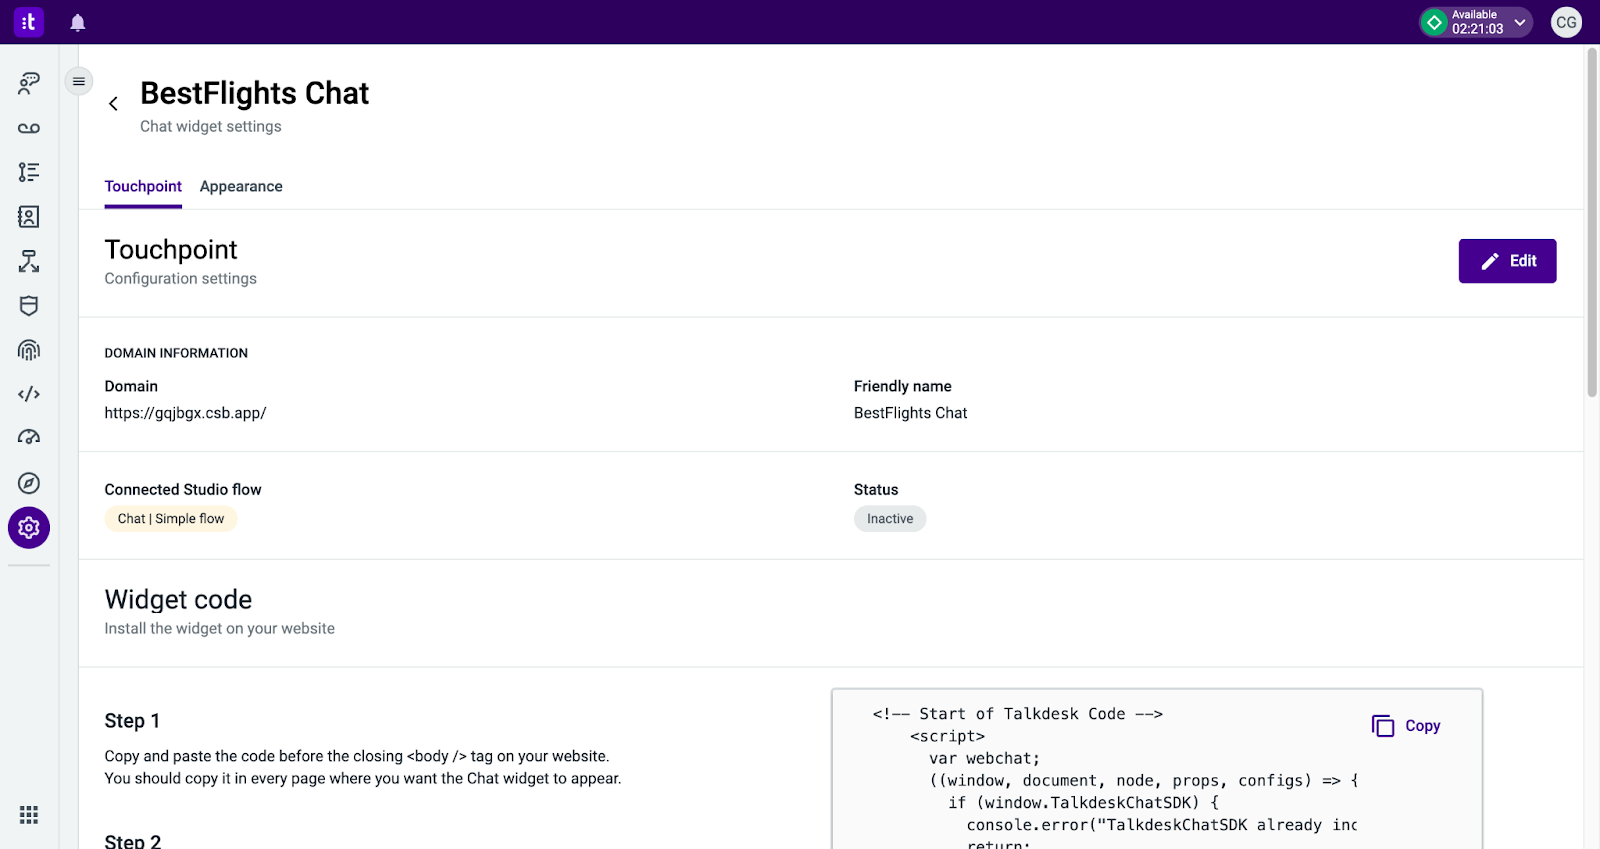
Task: Click the BestFlights Chat friendly name value
Action: tap(910, 413)
